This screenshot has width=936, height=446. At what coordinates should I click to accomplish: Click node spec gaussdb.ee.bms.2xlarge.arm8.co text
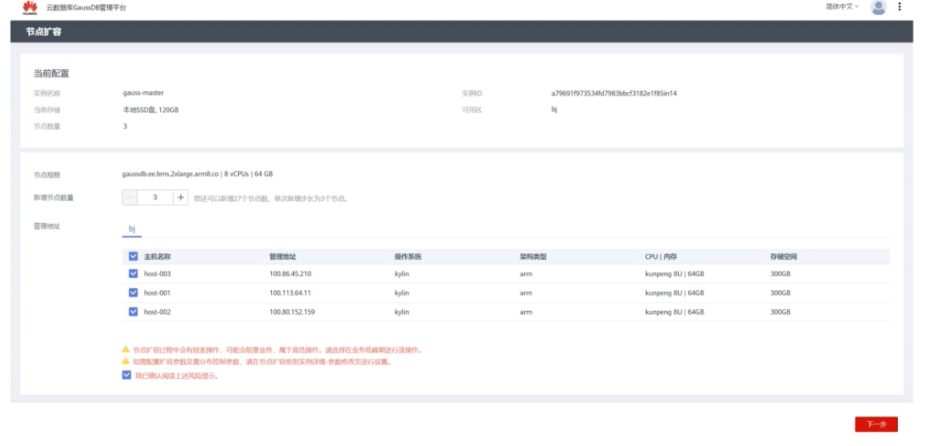[171, 174]
